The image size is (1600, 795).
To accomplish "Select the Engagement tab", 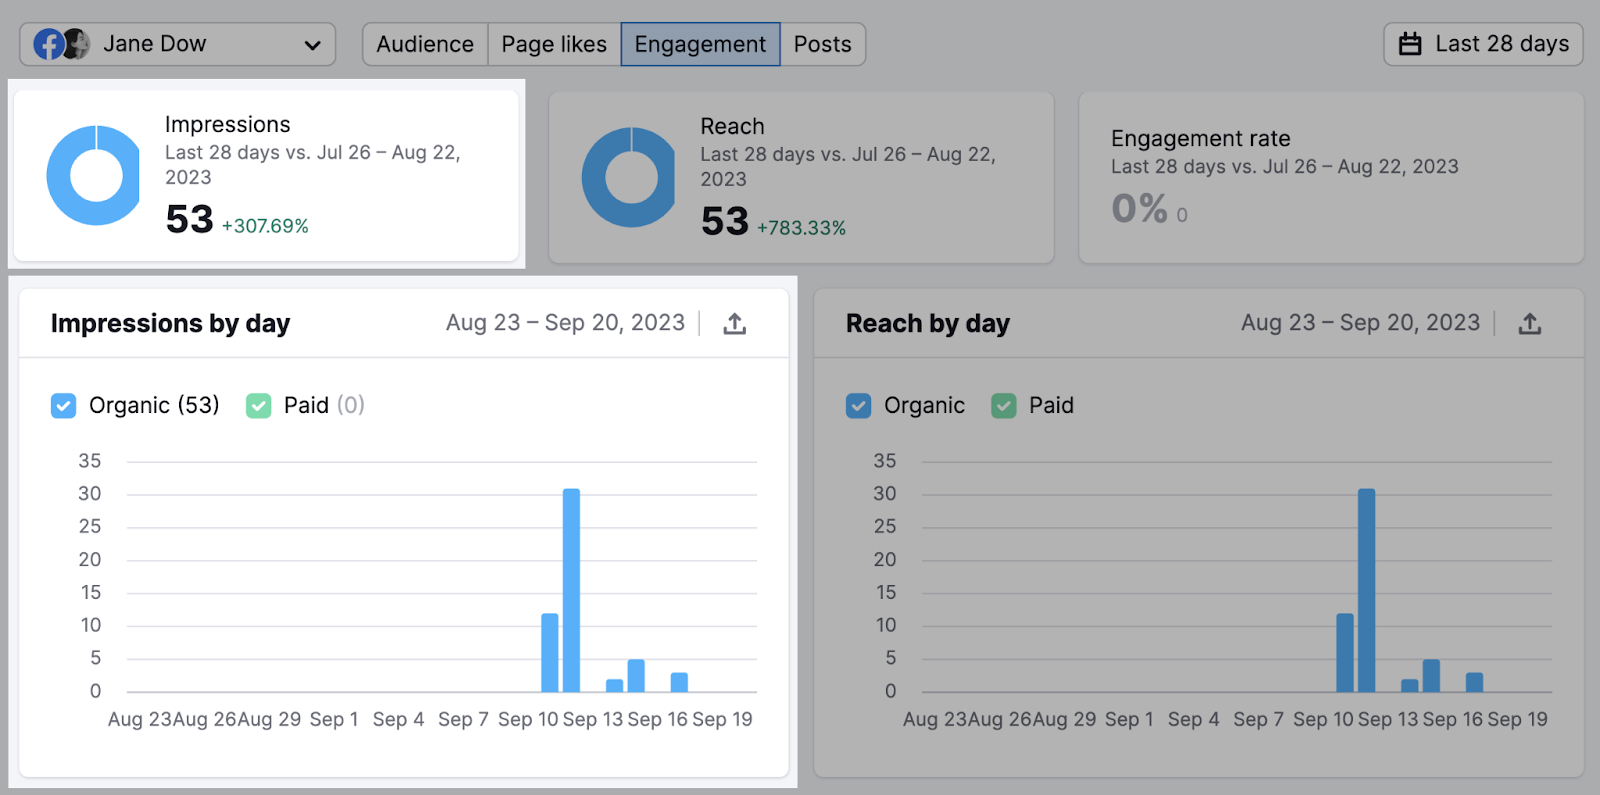I will 700,44.
